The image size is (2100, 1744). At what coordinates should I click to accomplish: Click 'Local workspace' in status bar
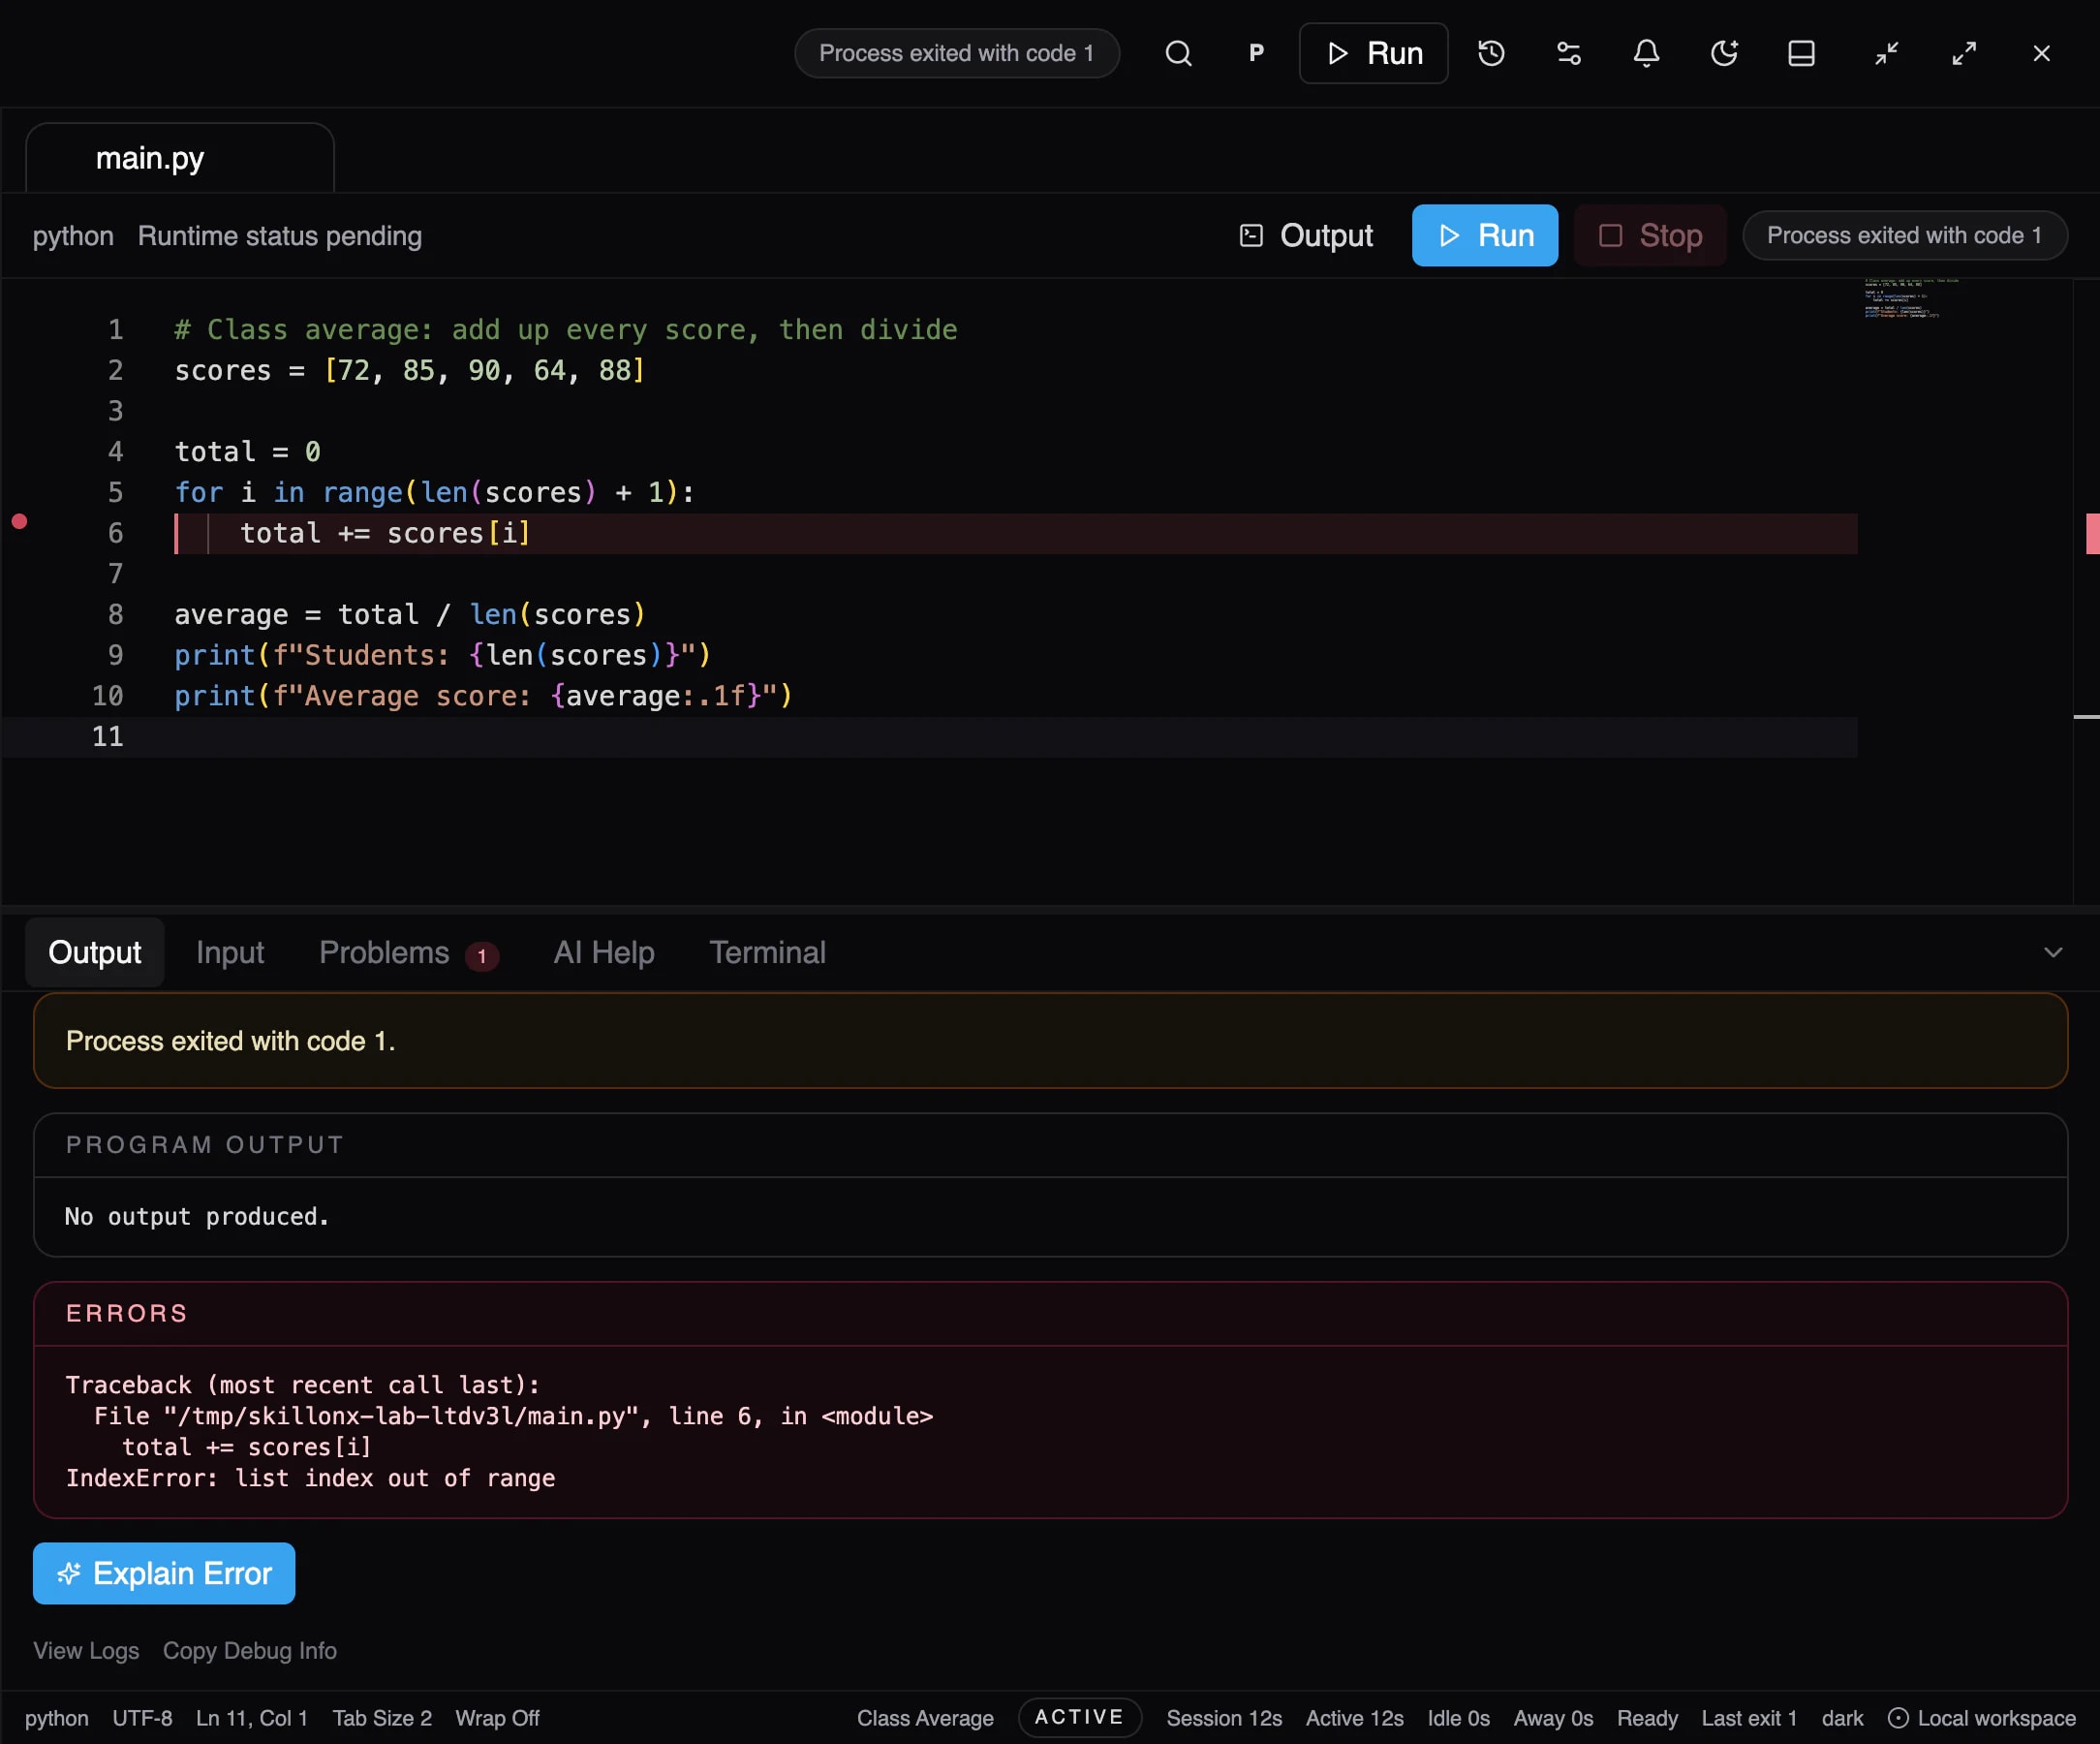pyautogui.click(x=1982, y=1718)
